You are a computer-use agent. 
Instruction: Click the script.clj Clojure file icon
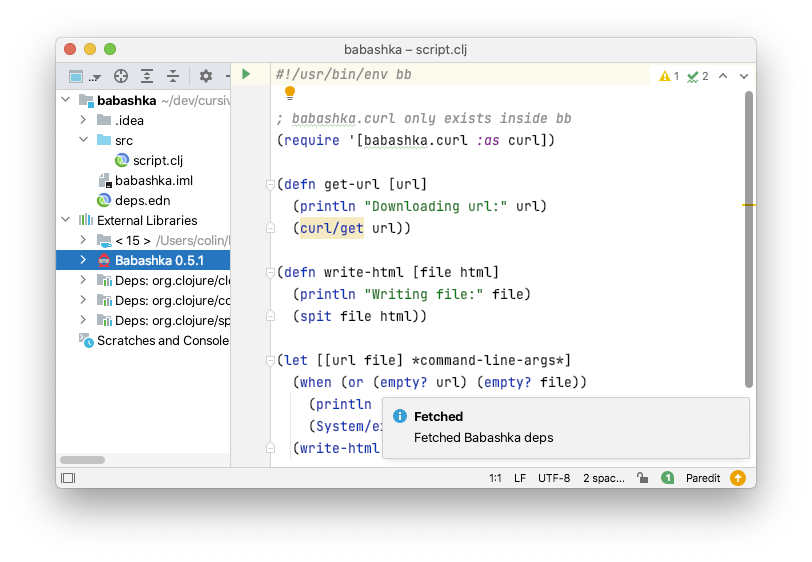click(122, 160)
